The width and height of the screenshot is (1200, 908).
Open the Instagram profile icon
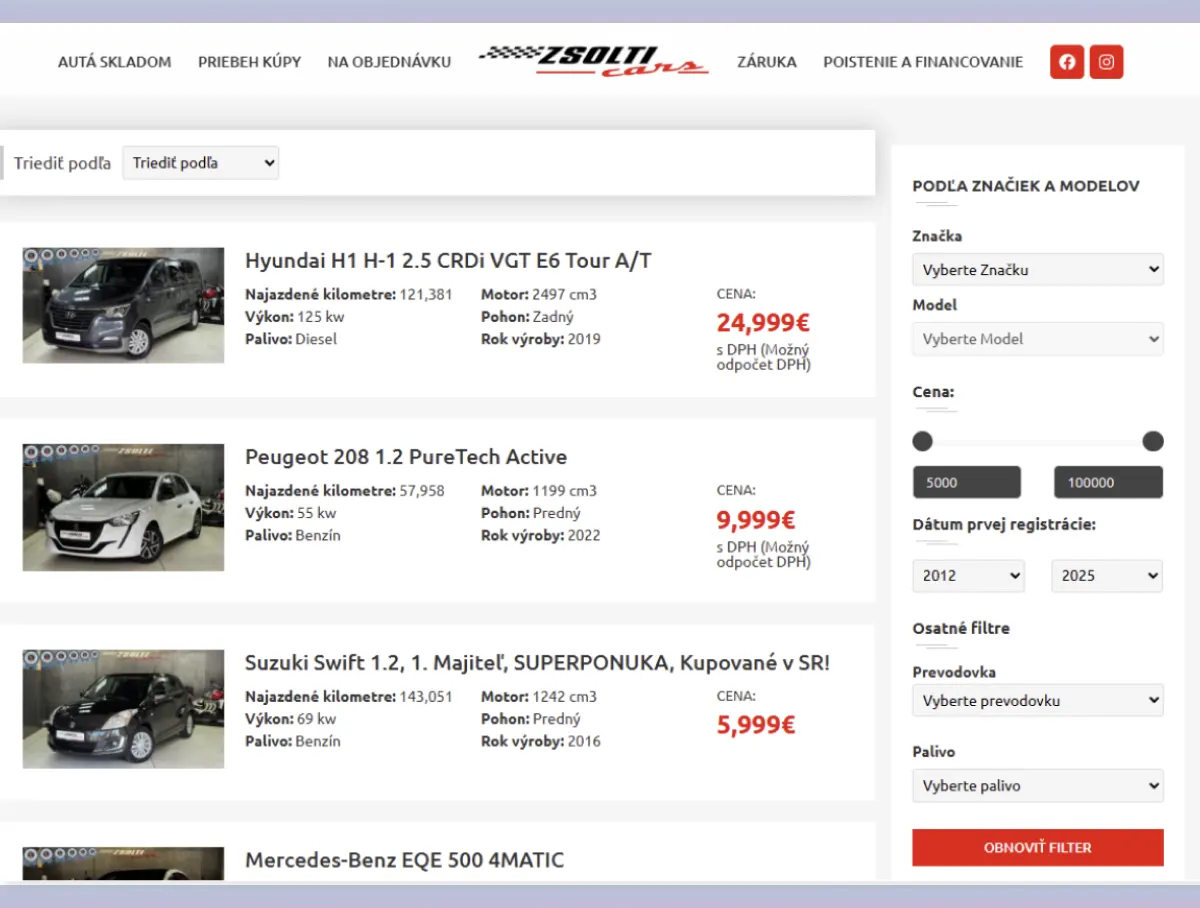(x=1106, y=62)
